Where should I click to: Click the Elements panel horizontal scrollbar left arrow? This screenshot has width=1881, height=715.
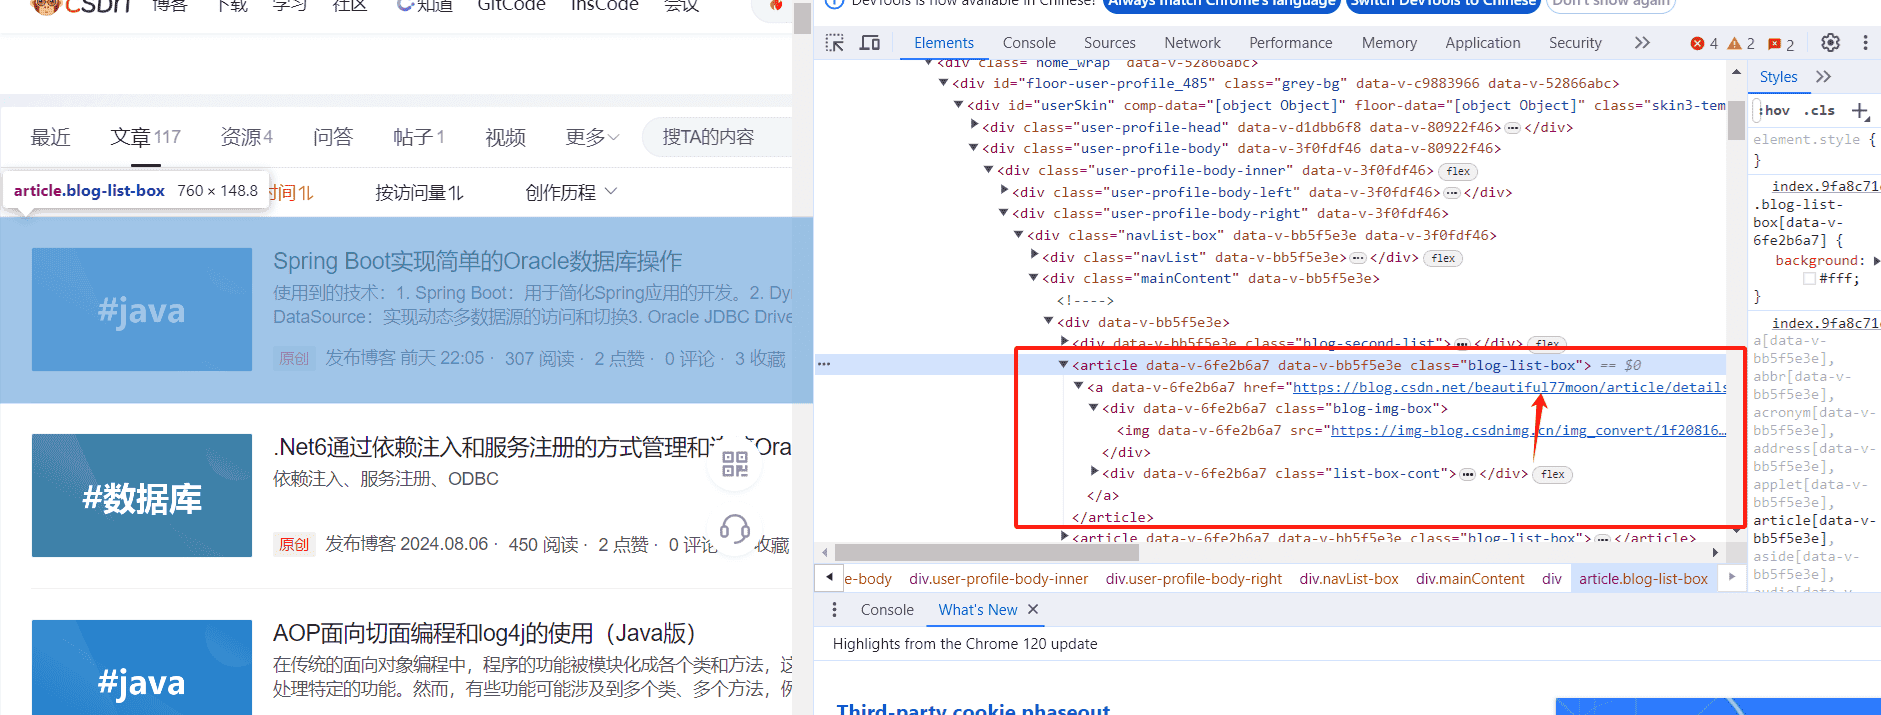pyautogui.click(x=825, y=552)
